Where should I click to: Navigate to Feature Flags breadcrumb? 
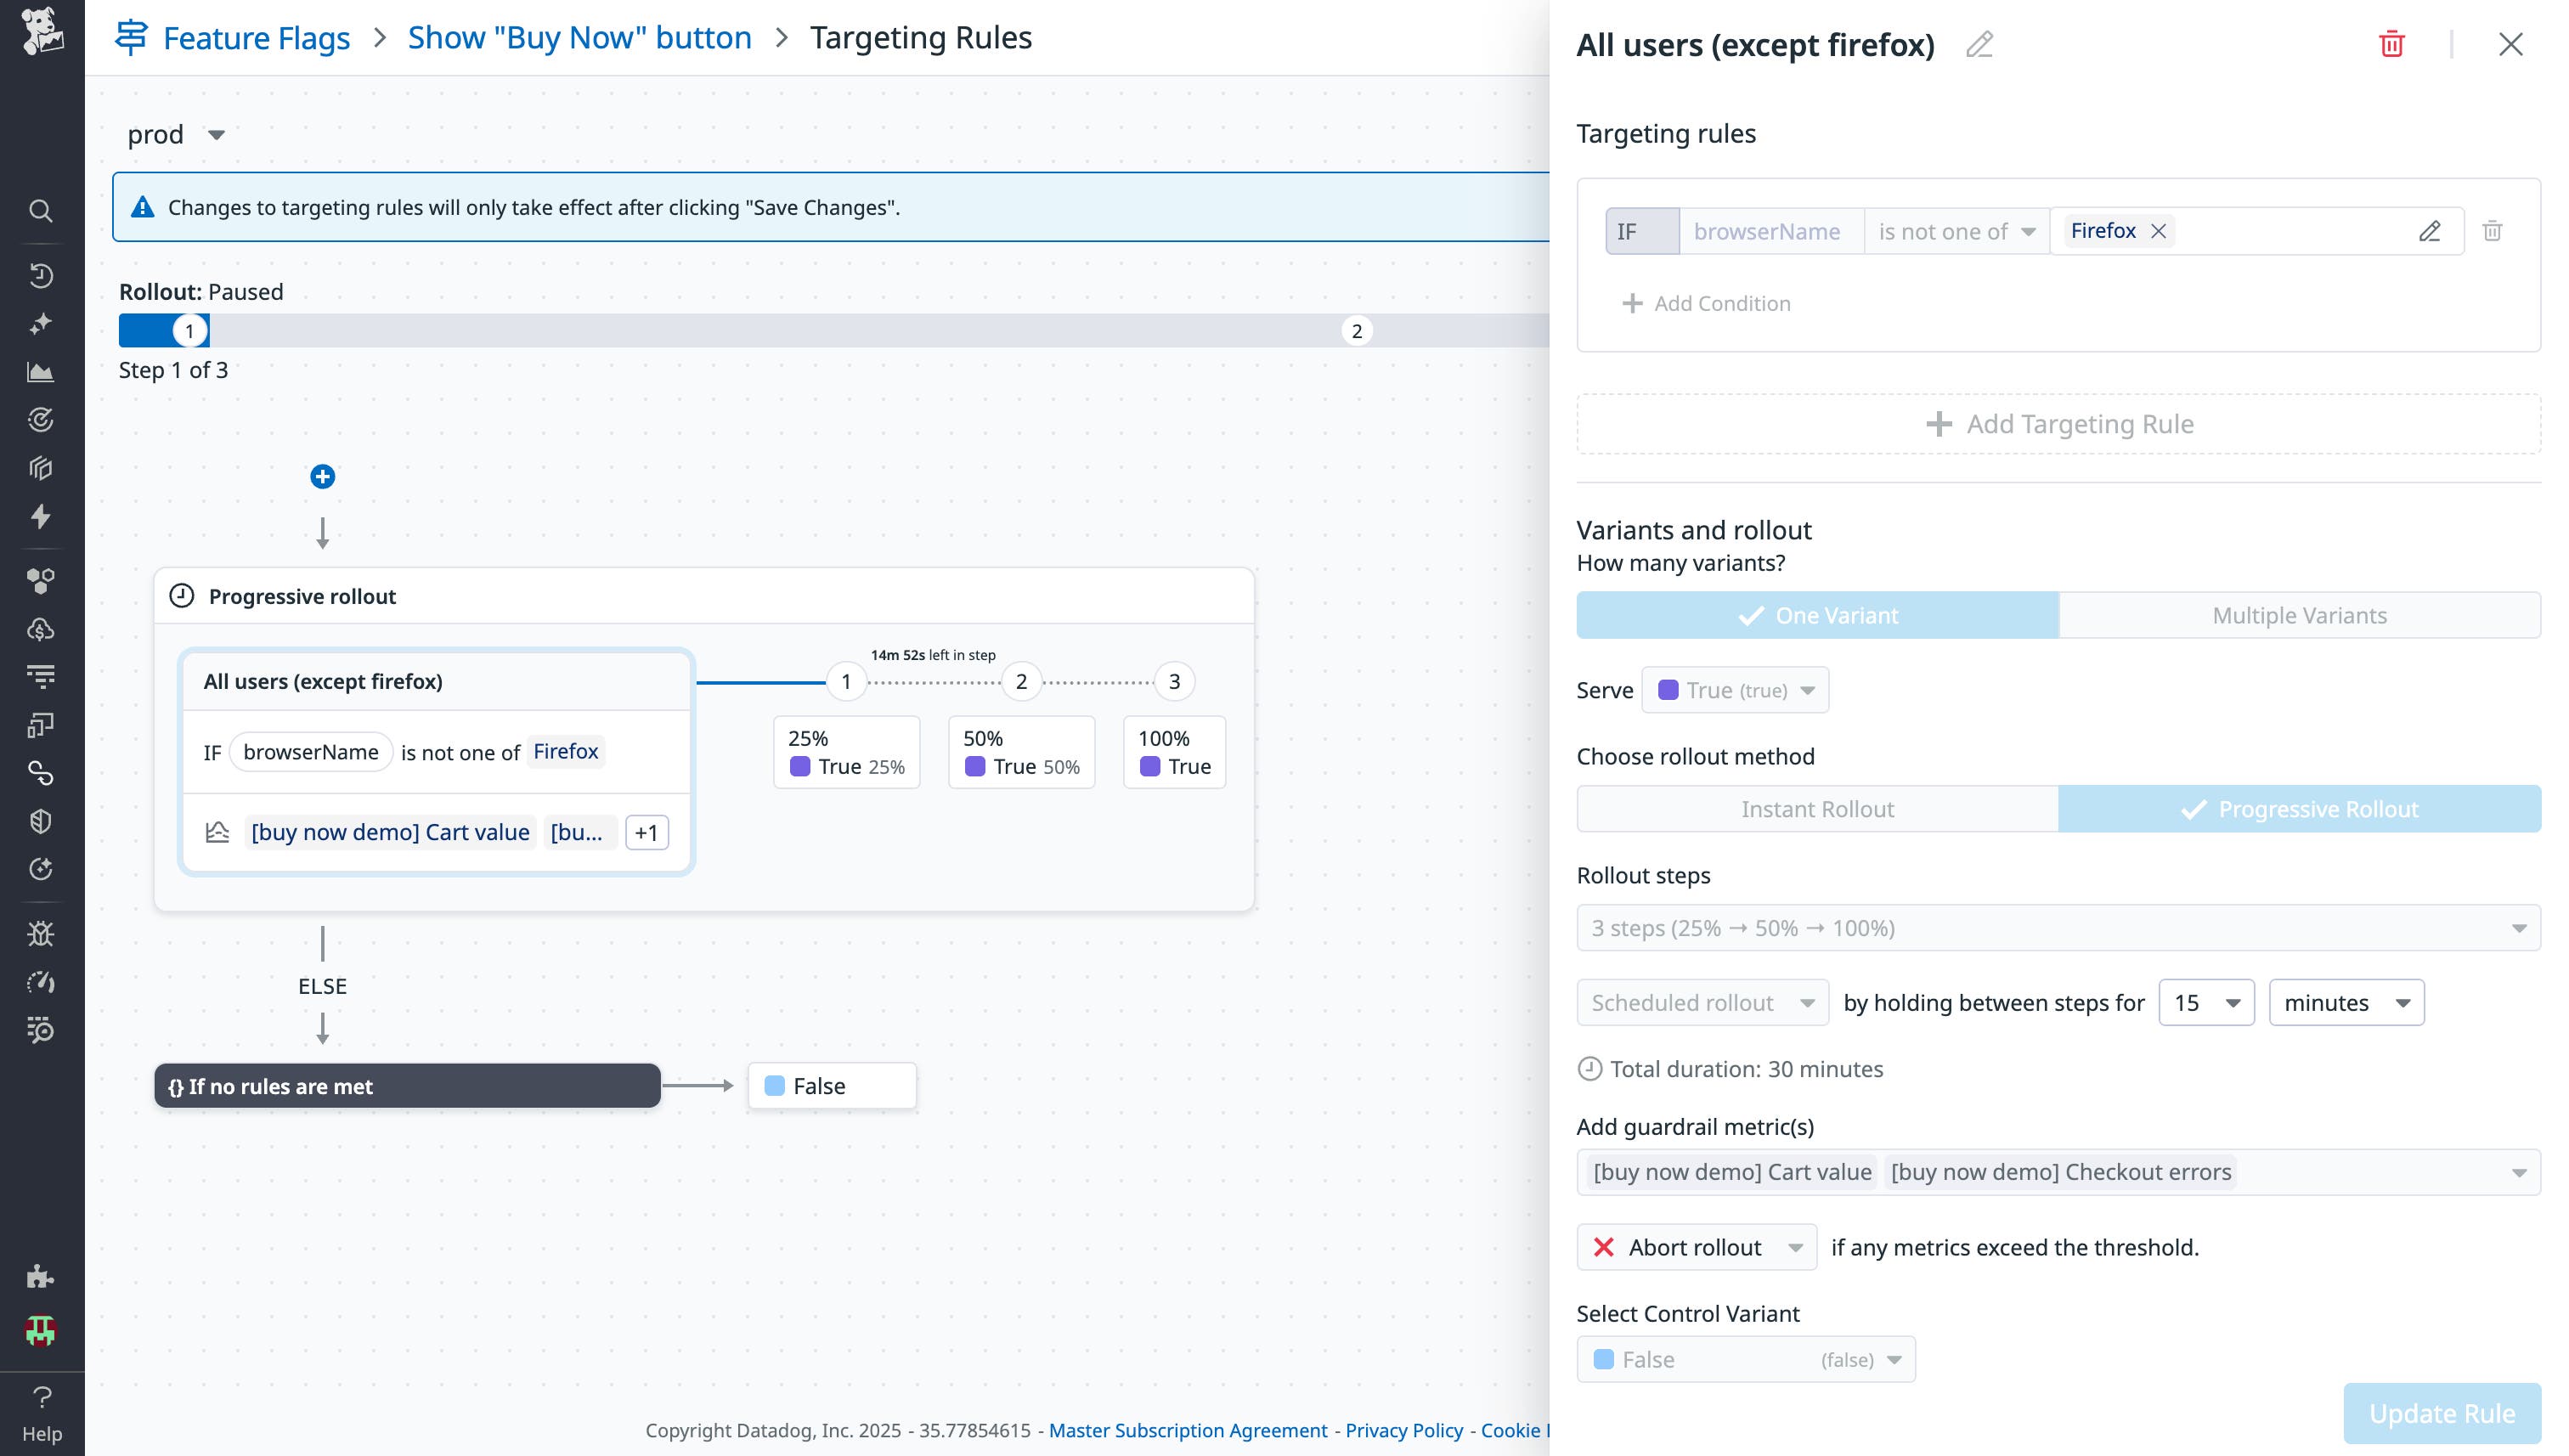[256, 37]
